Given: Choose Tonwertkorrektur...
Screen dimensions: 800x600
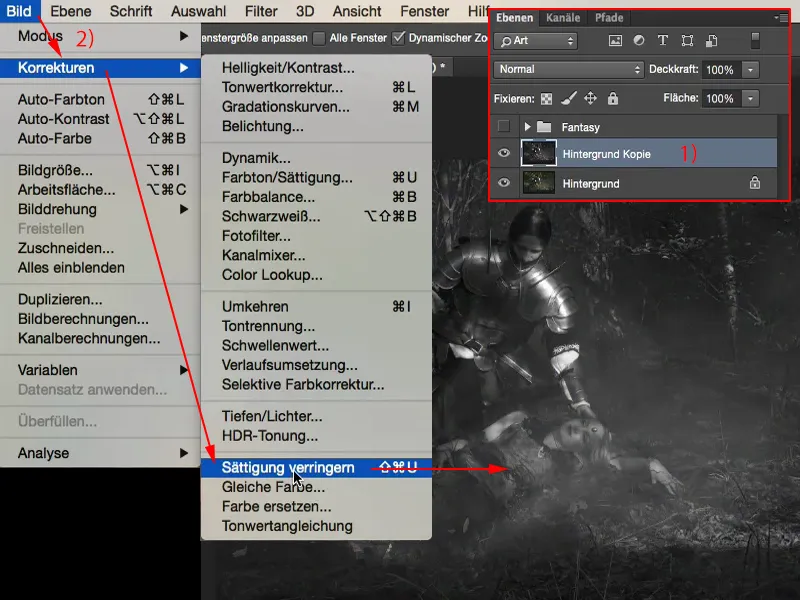Looking at the screenshot, I should (316, 87).
